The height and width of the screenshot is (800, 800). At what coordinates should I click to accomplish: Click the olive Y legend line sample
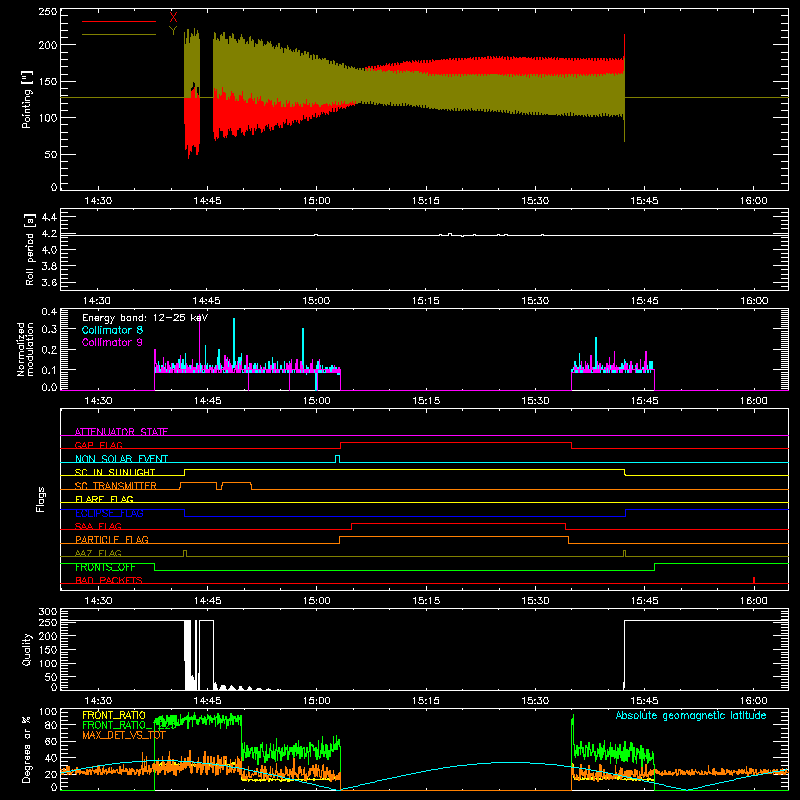119,35
